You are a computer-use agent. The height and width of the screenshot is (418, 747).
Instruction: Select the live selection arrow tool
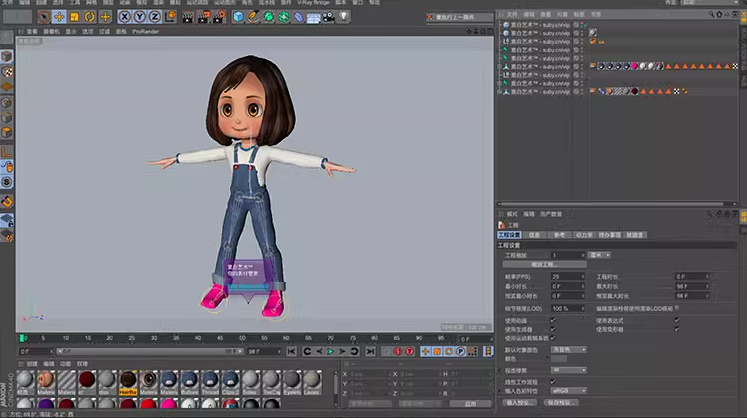[x=43, y=17]
